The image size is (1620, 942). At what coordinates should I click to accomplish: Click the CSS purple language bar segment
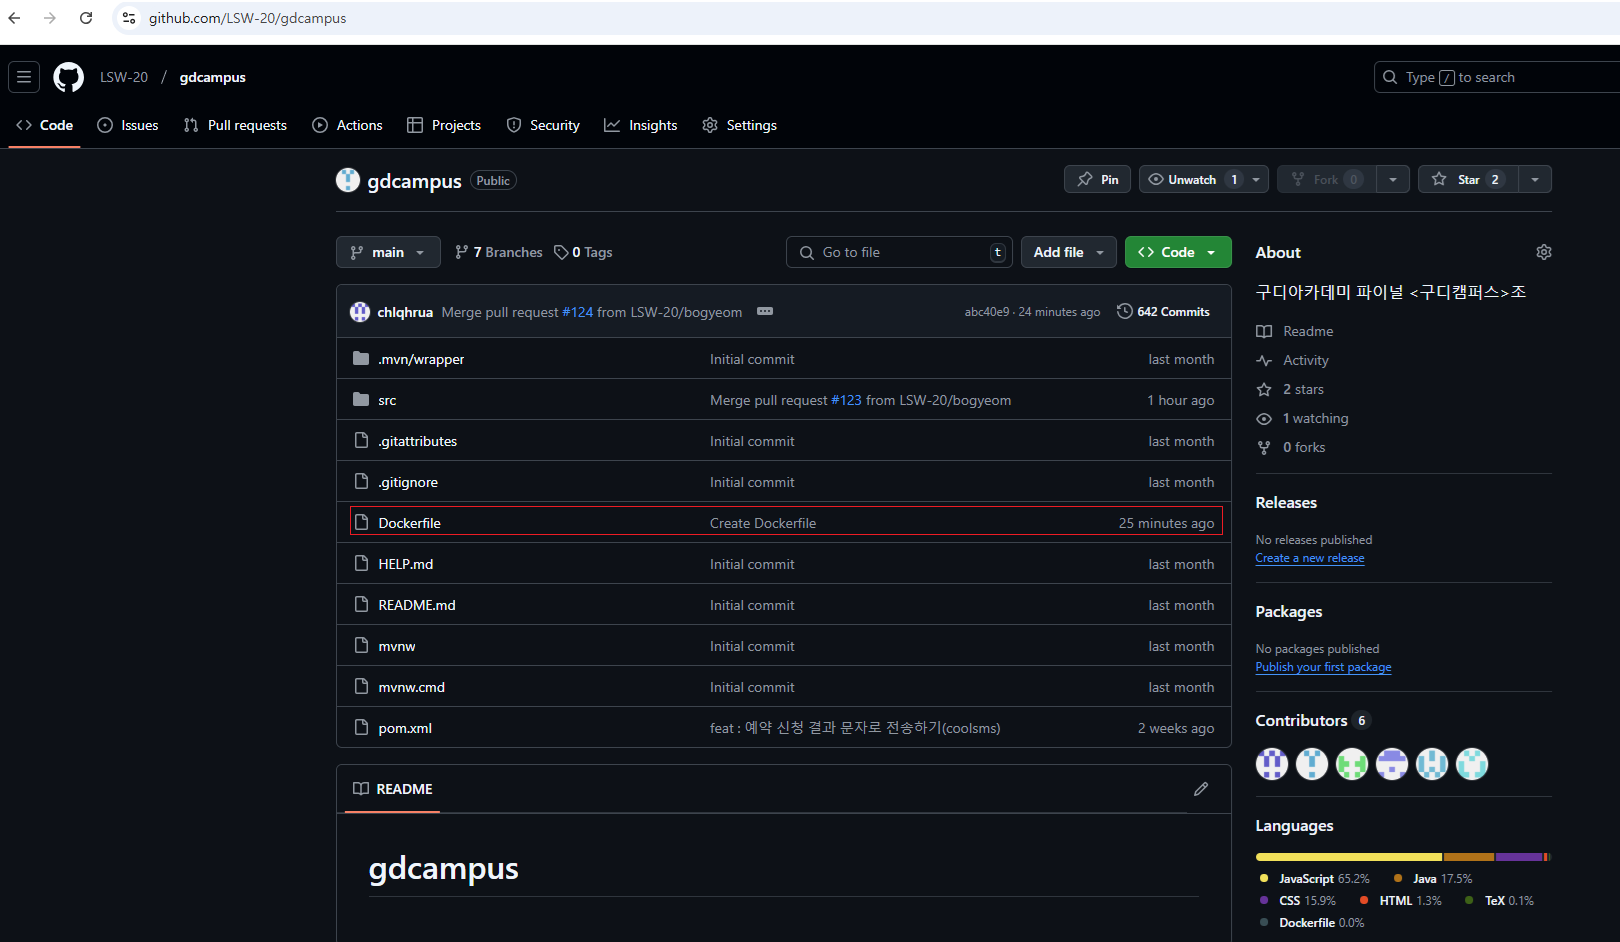[1519, 857]
